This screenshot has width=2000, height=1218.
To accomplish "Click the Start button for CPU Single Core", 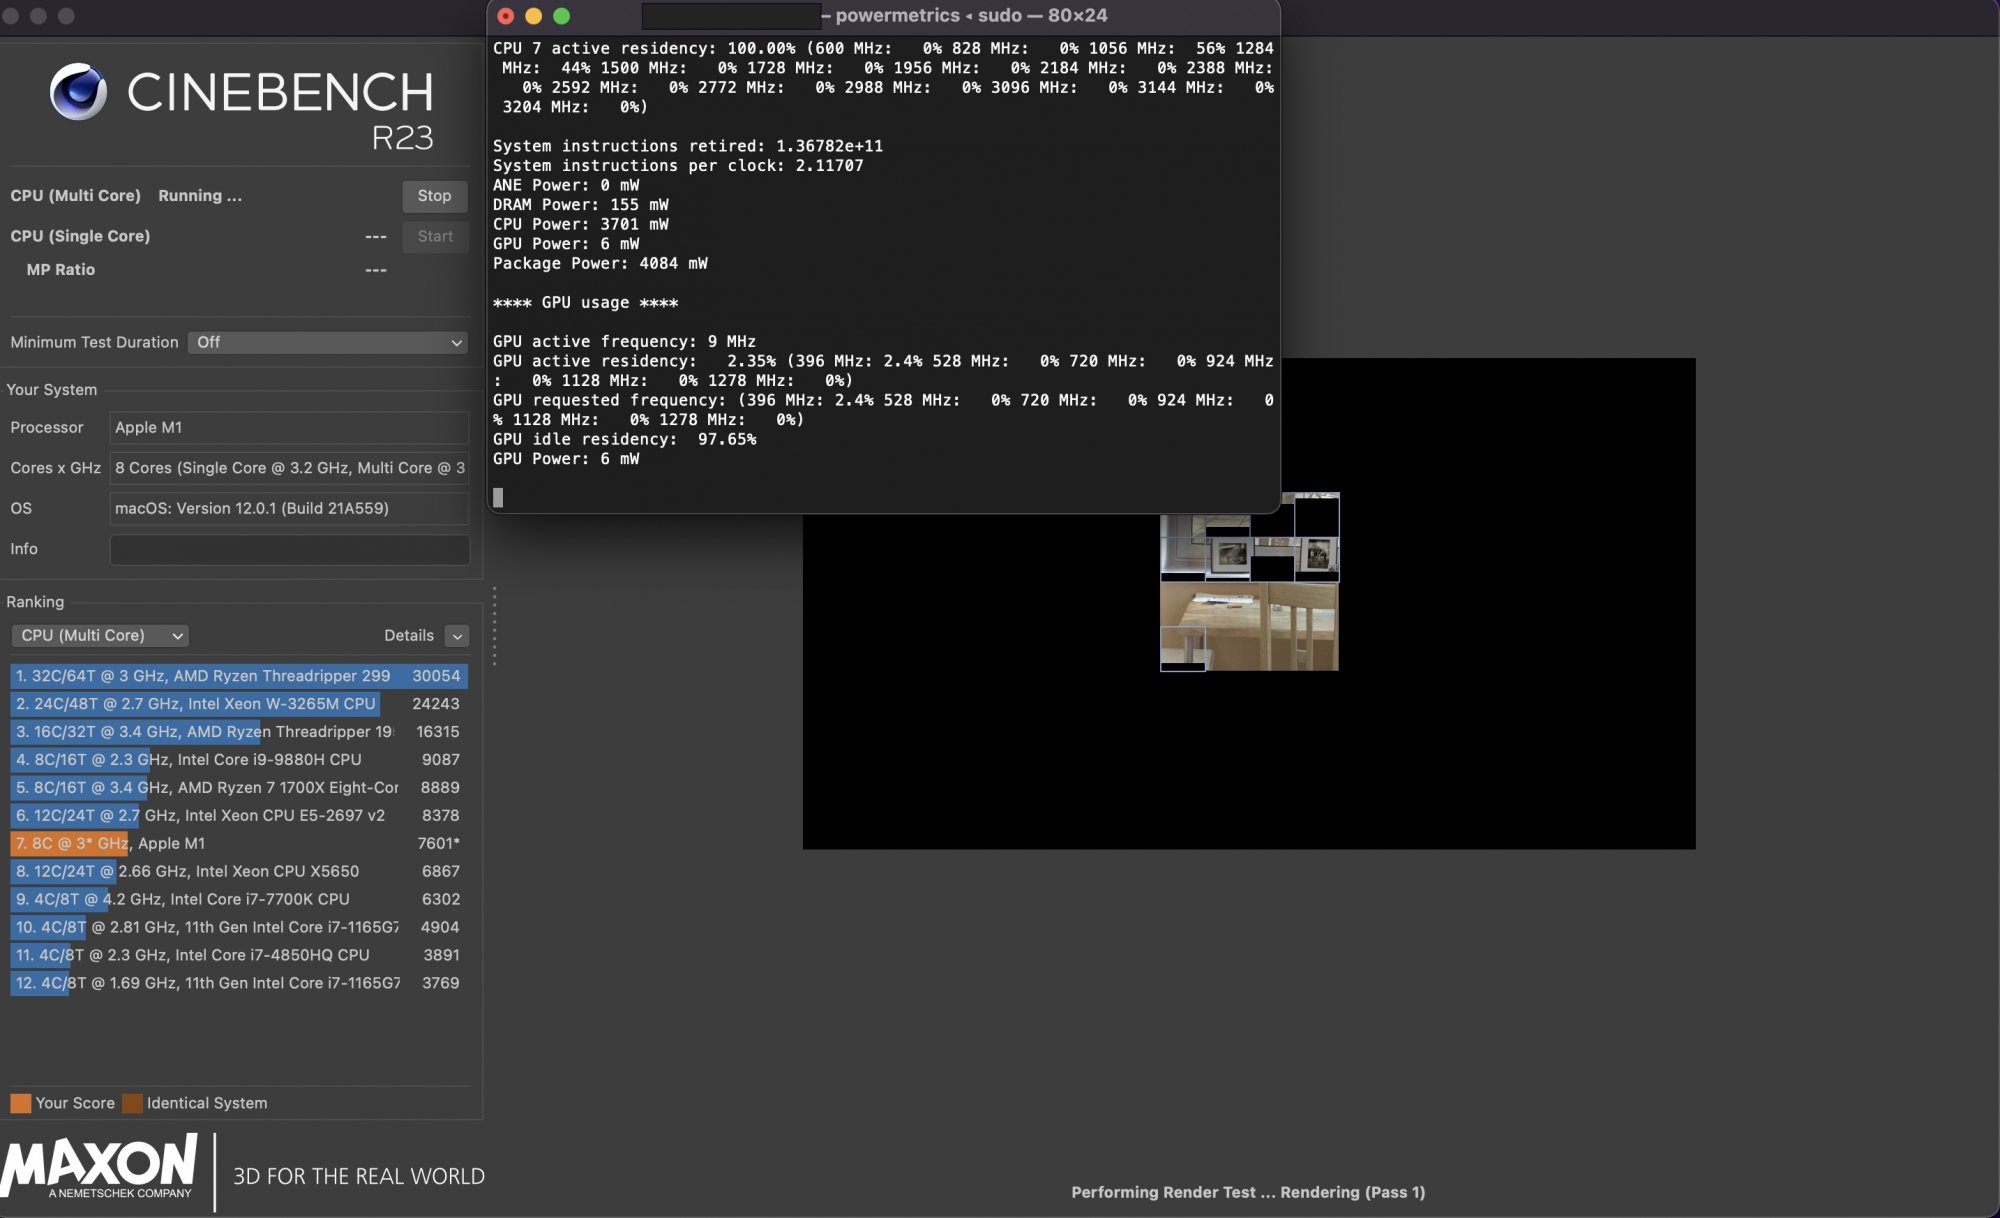I will [433, 234].
